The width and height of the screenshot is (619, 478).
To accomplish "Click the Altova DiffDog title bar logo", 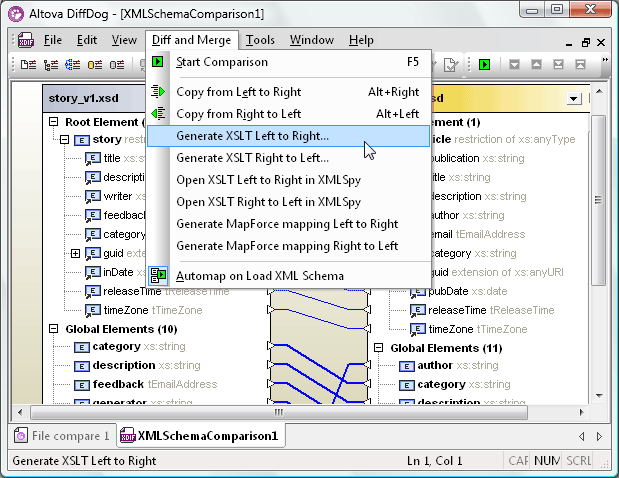I will click(16, 14).
